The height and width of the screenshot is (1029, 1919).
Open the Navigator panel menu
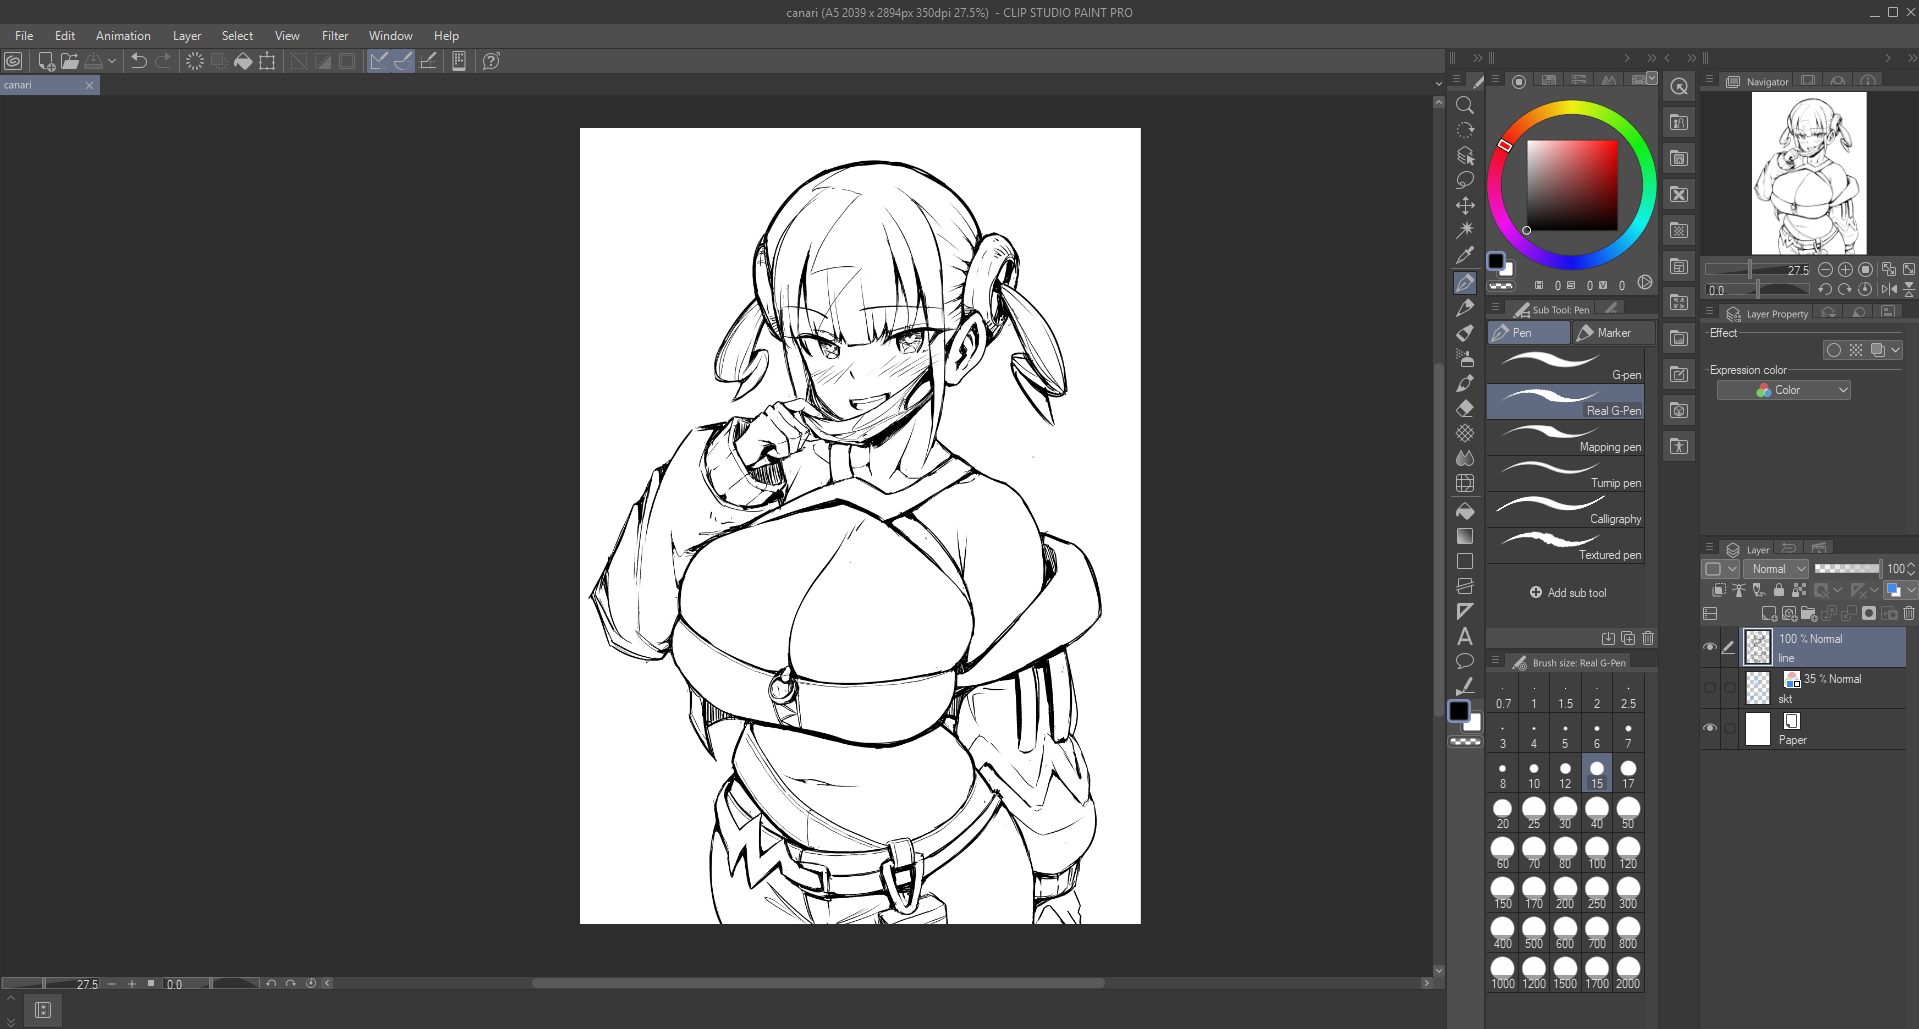click(1710, 81)
